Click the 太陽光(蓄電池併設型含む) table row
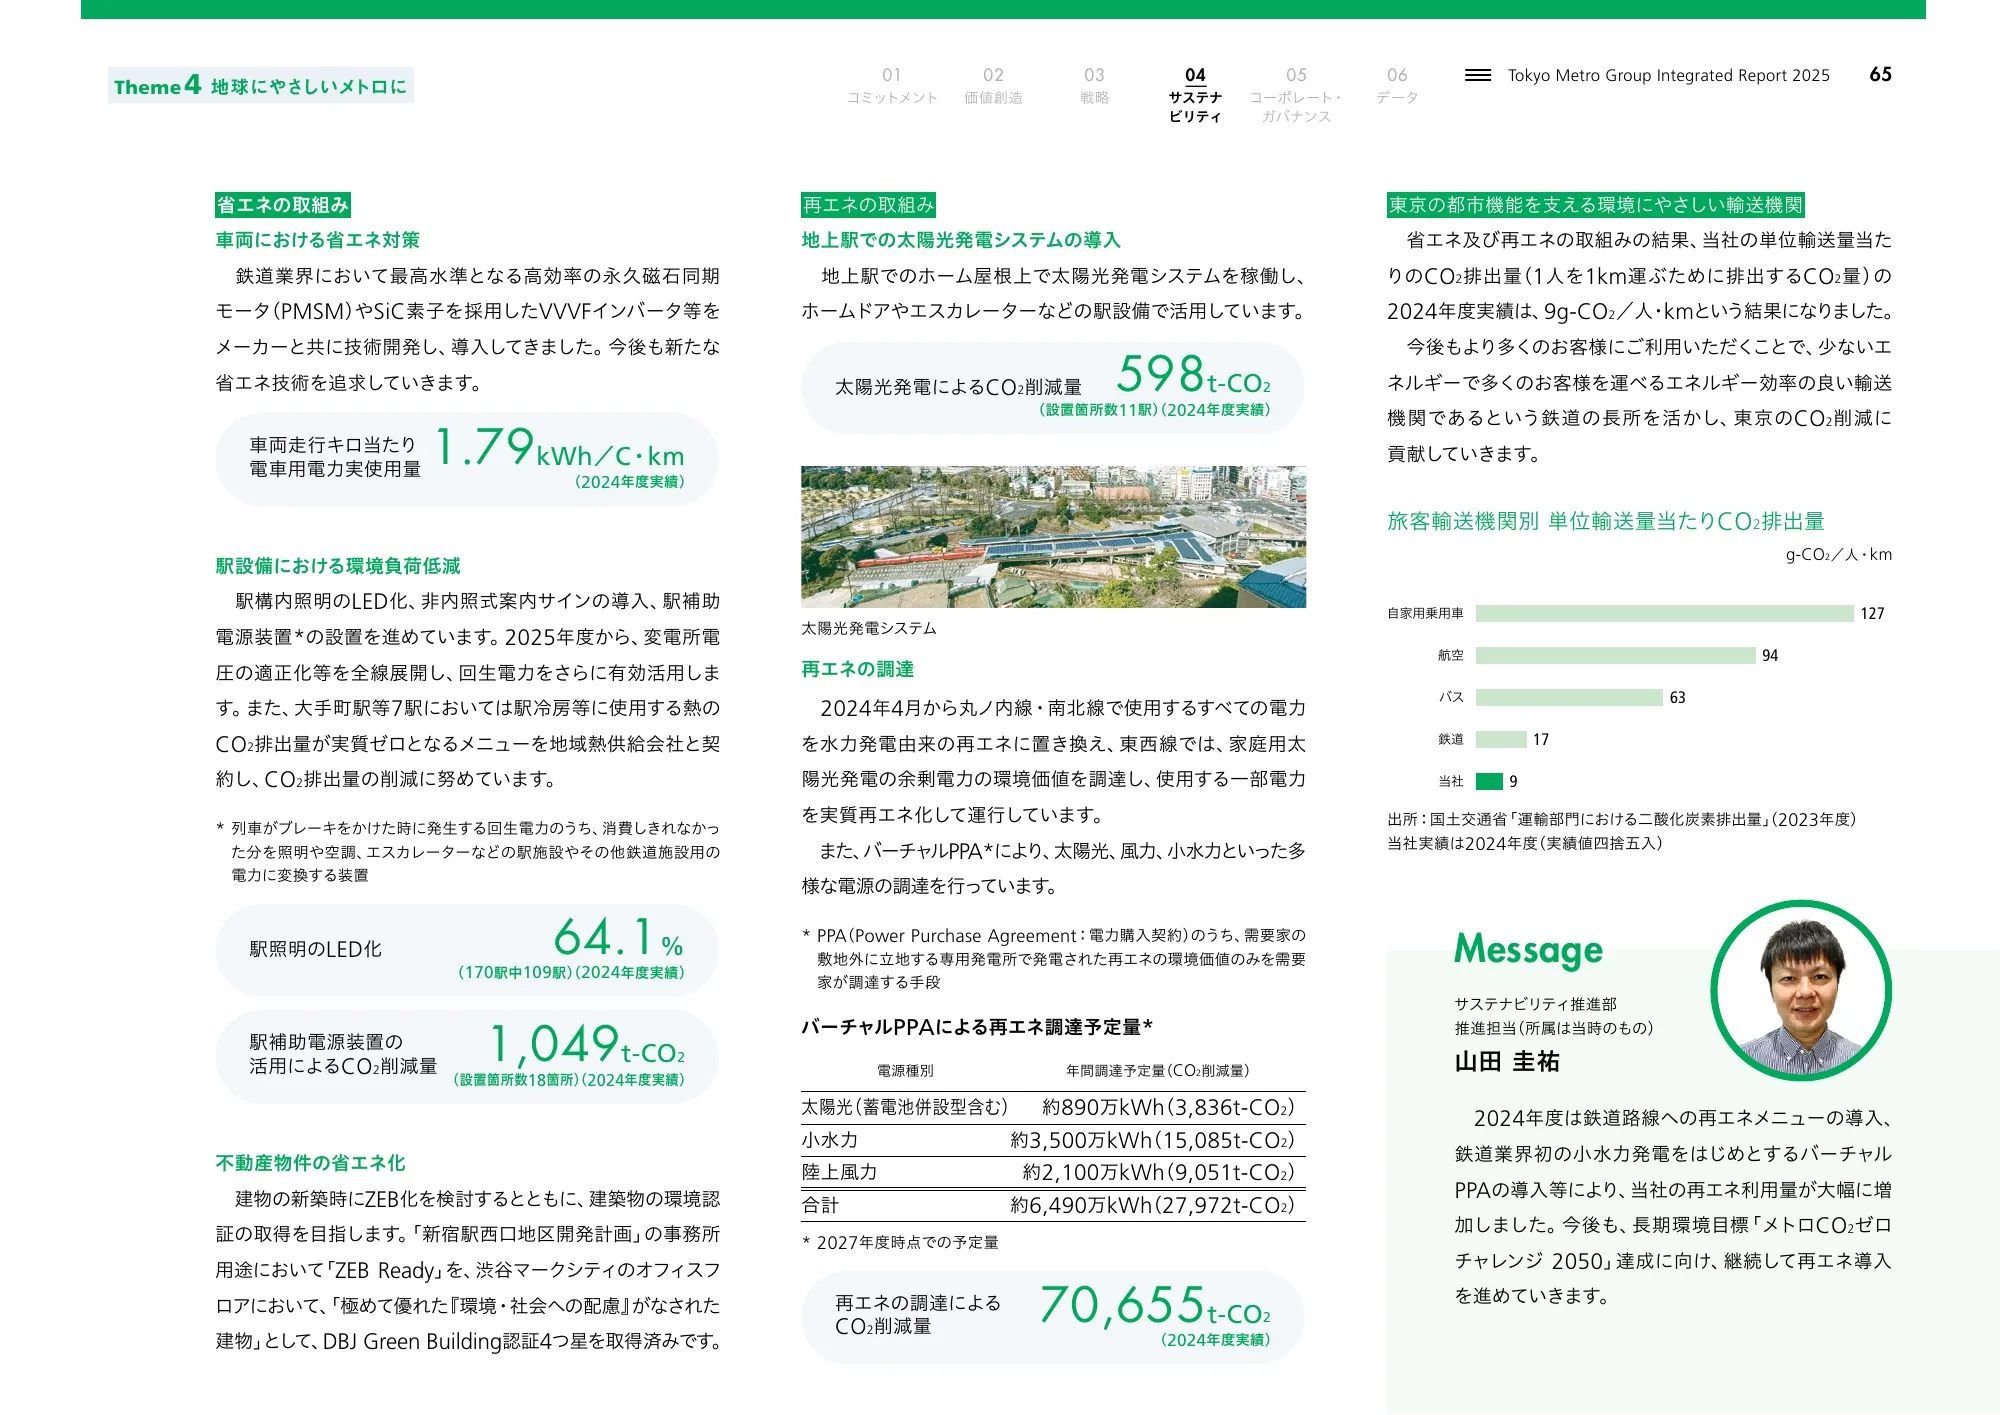The height and width of the screenshot is (1415, 2000). pos(1053,1108)
